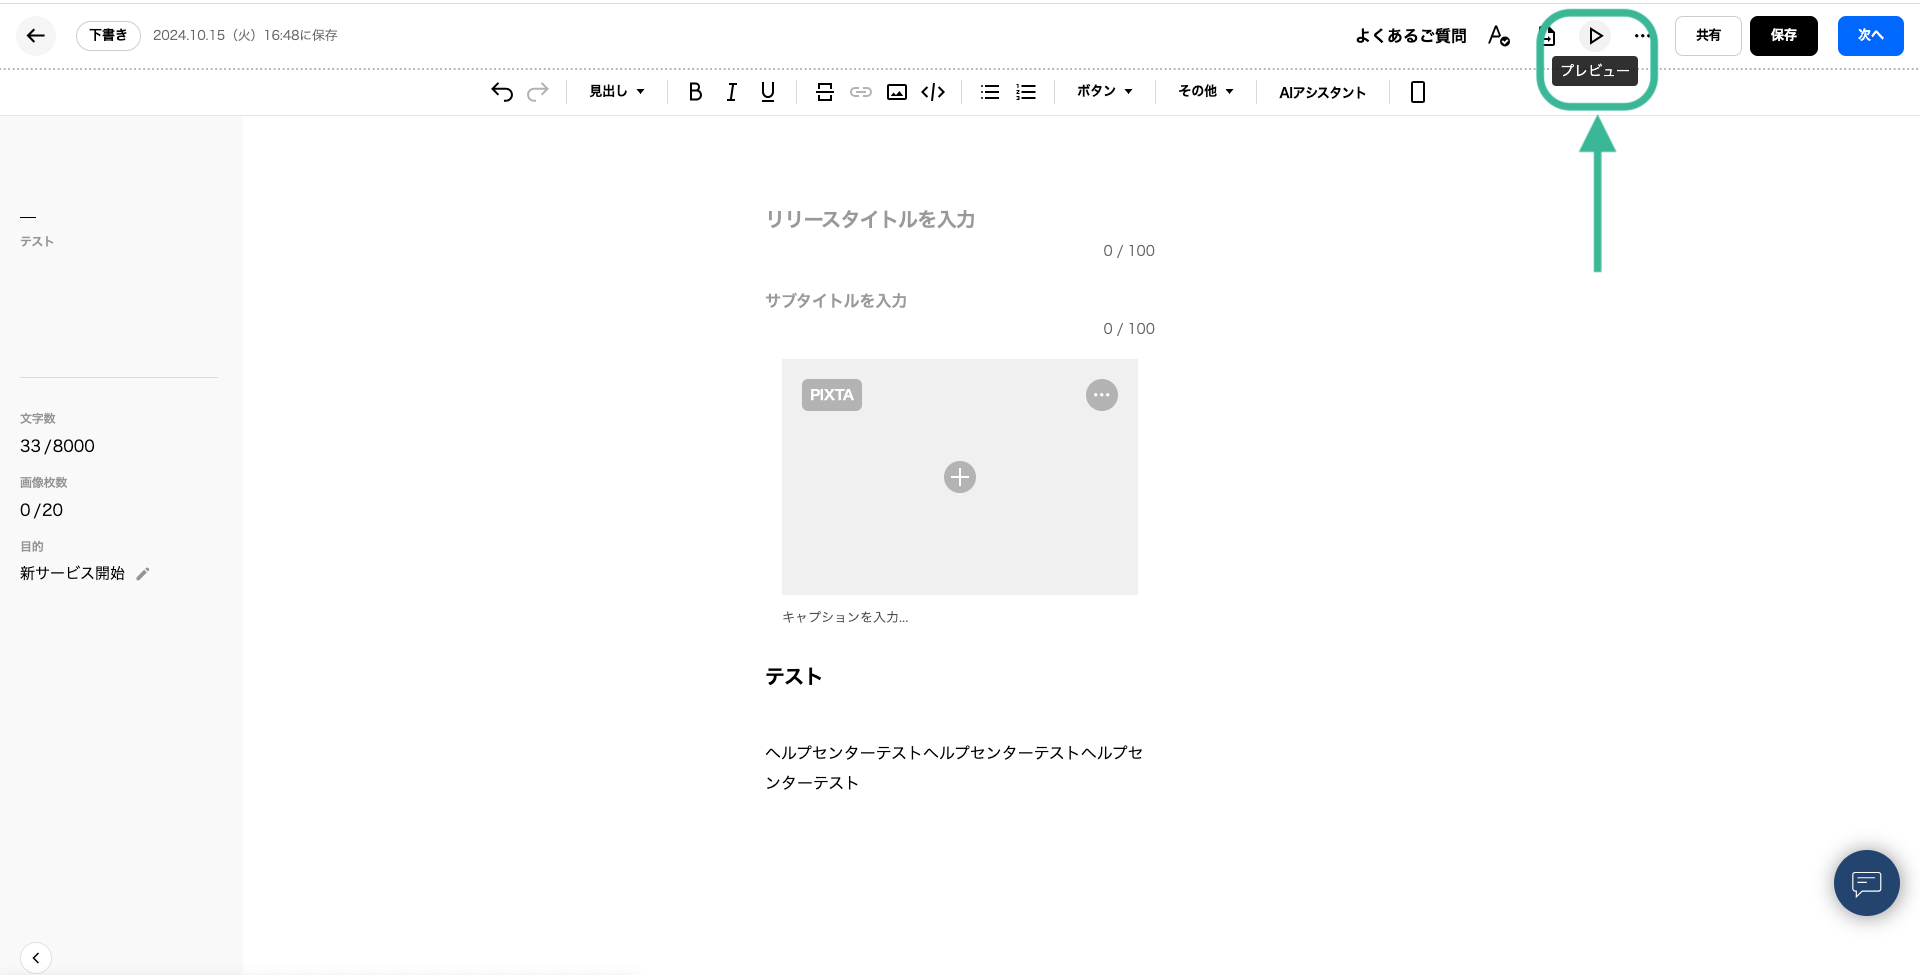The width and height of the screenshot is (1920, 975).
Task: Click the black 保存 save button
Action: pos(1783,36)
